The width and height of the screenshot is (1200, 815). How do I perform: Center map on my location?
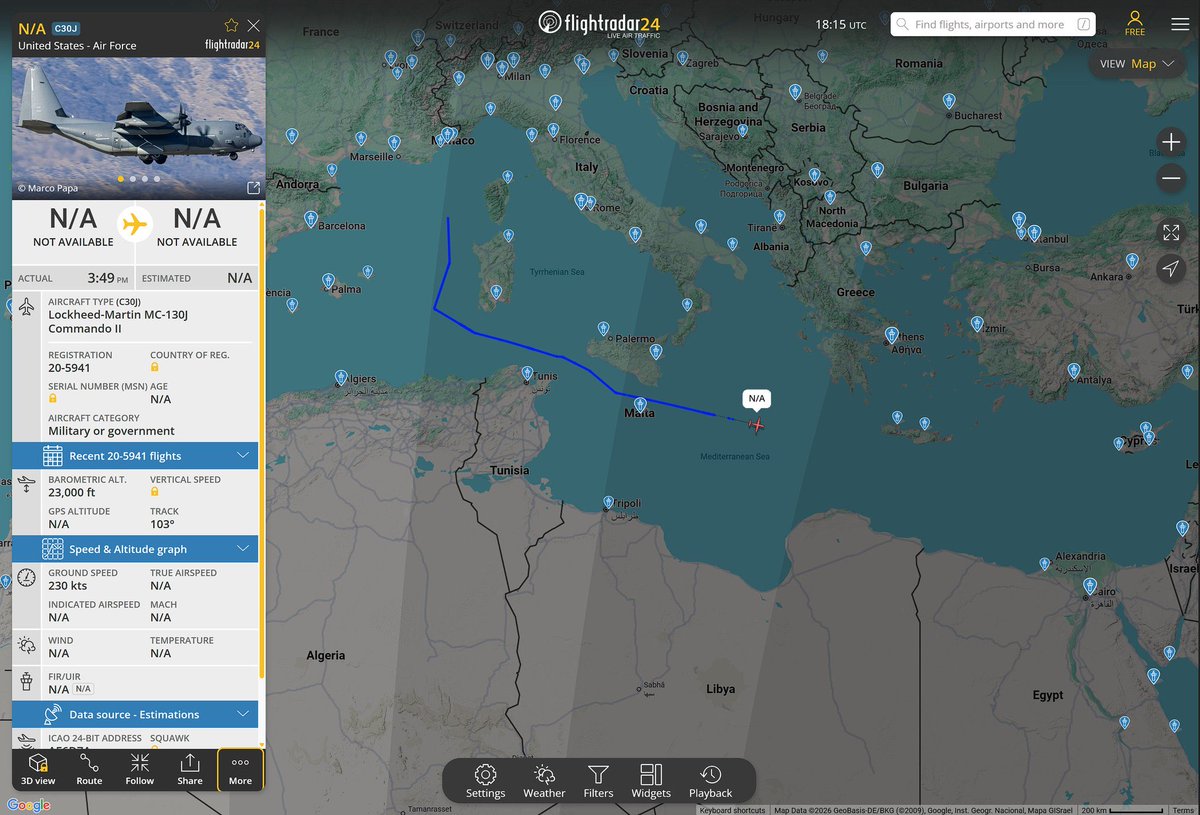click(1171, 268)
